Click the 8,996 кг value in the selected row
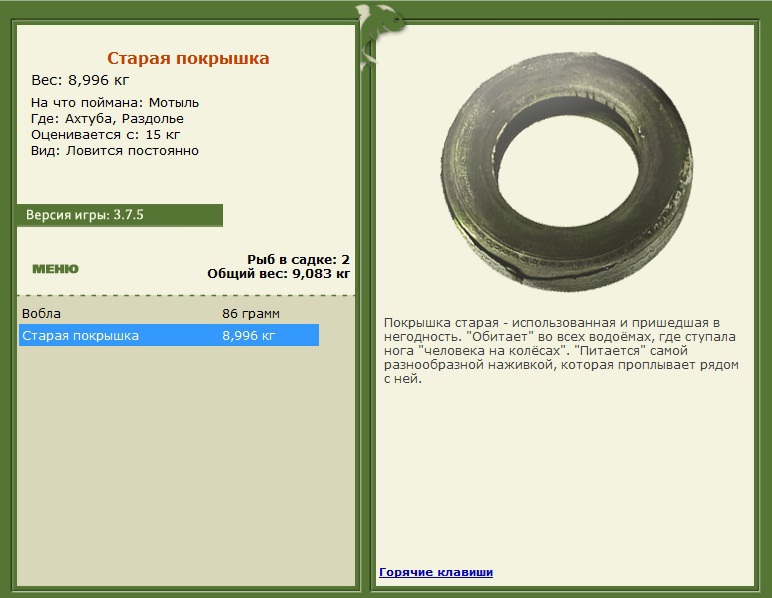 (249, 336)
